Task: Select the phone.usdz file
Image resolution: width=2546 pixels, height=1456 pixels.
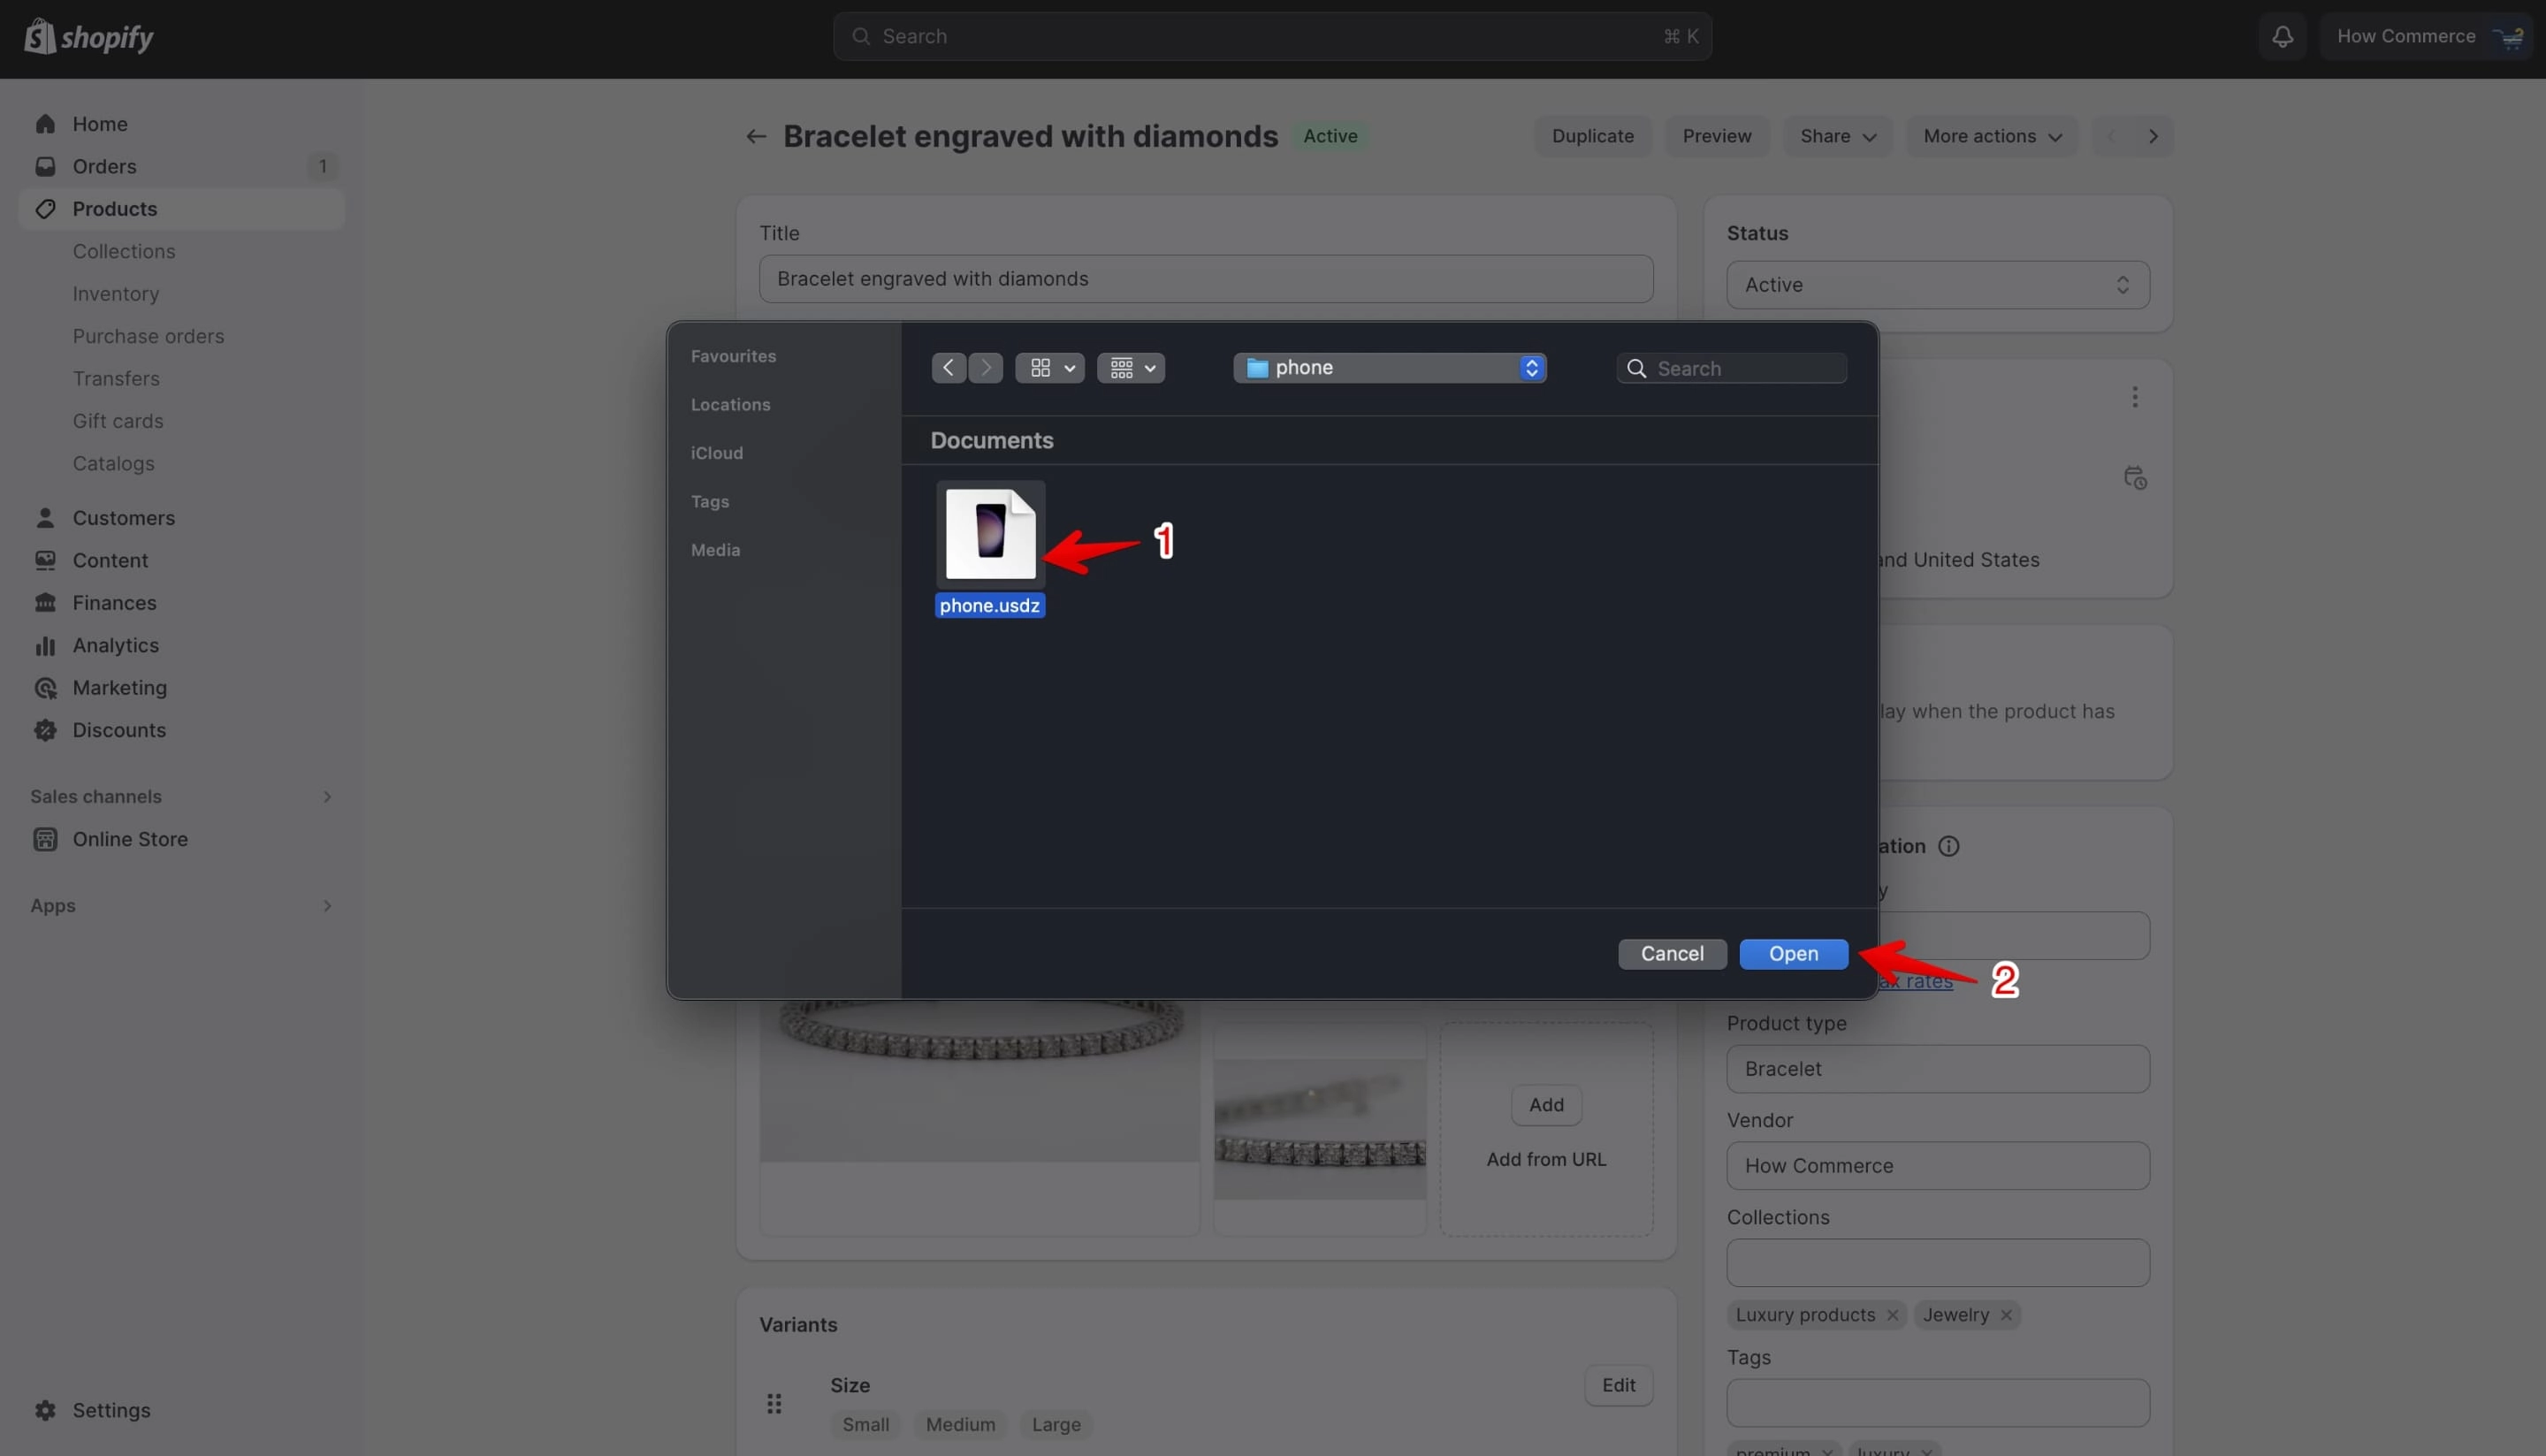Action: tap(990, 549)
